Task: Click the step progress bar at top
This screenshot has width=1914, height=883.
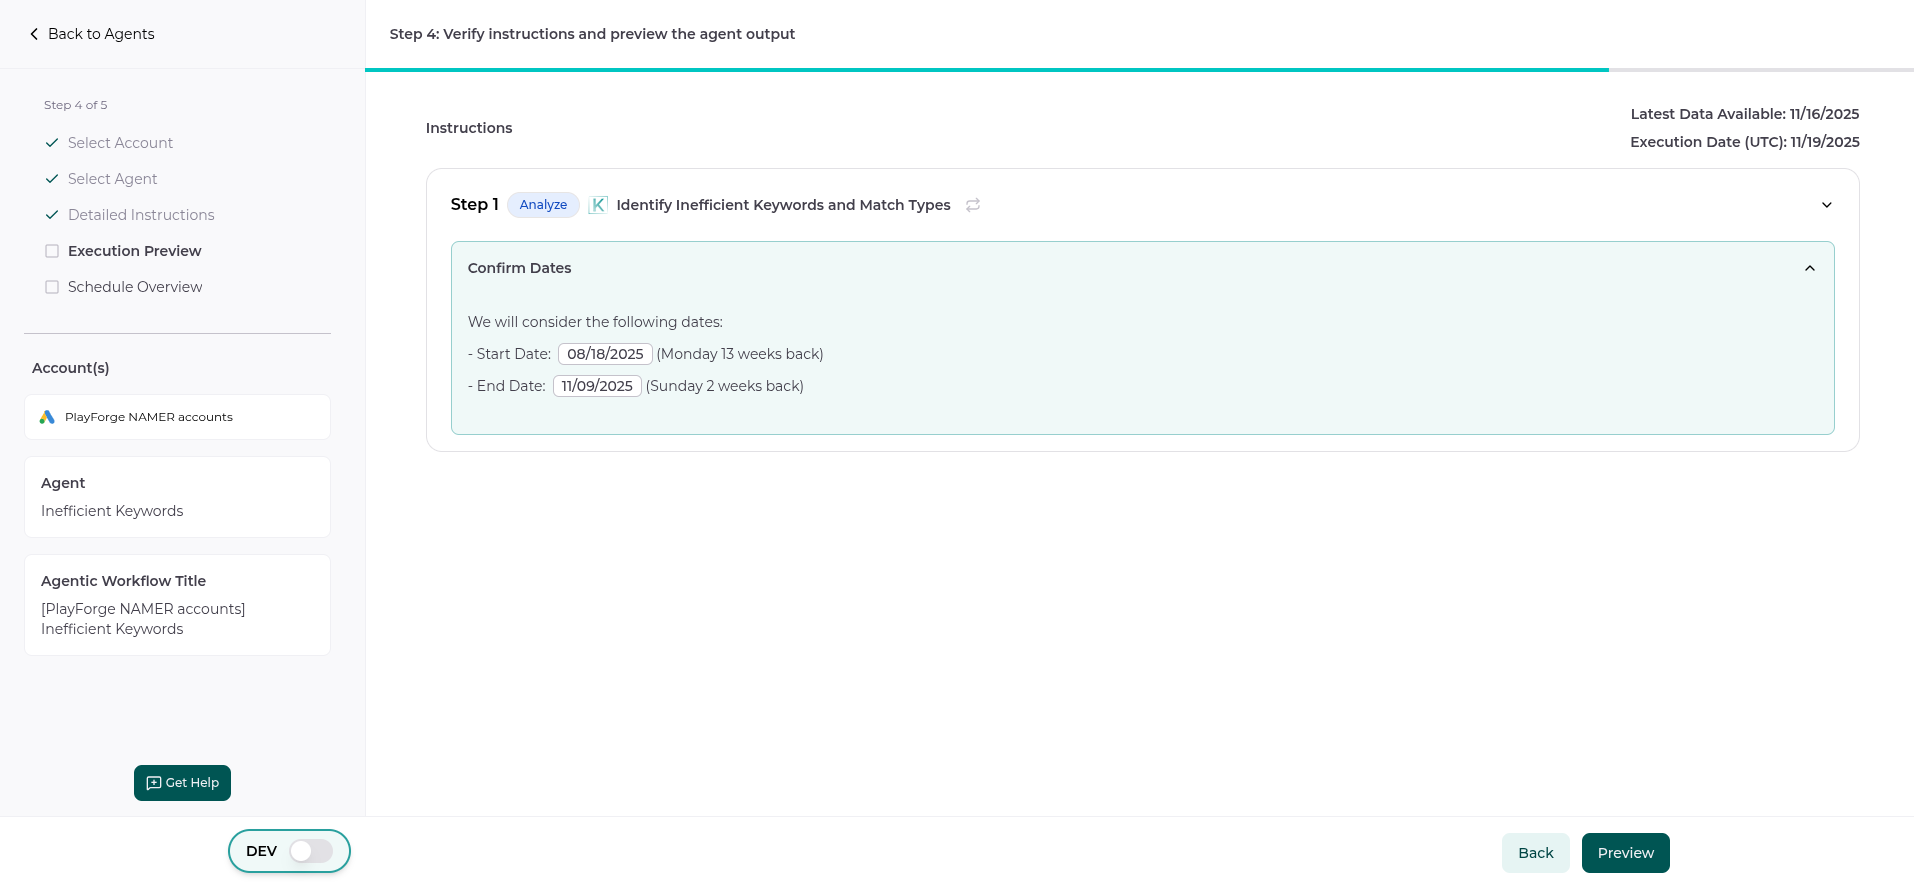Action: [x=986, y=70]
